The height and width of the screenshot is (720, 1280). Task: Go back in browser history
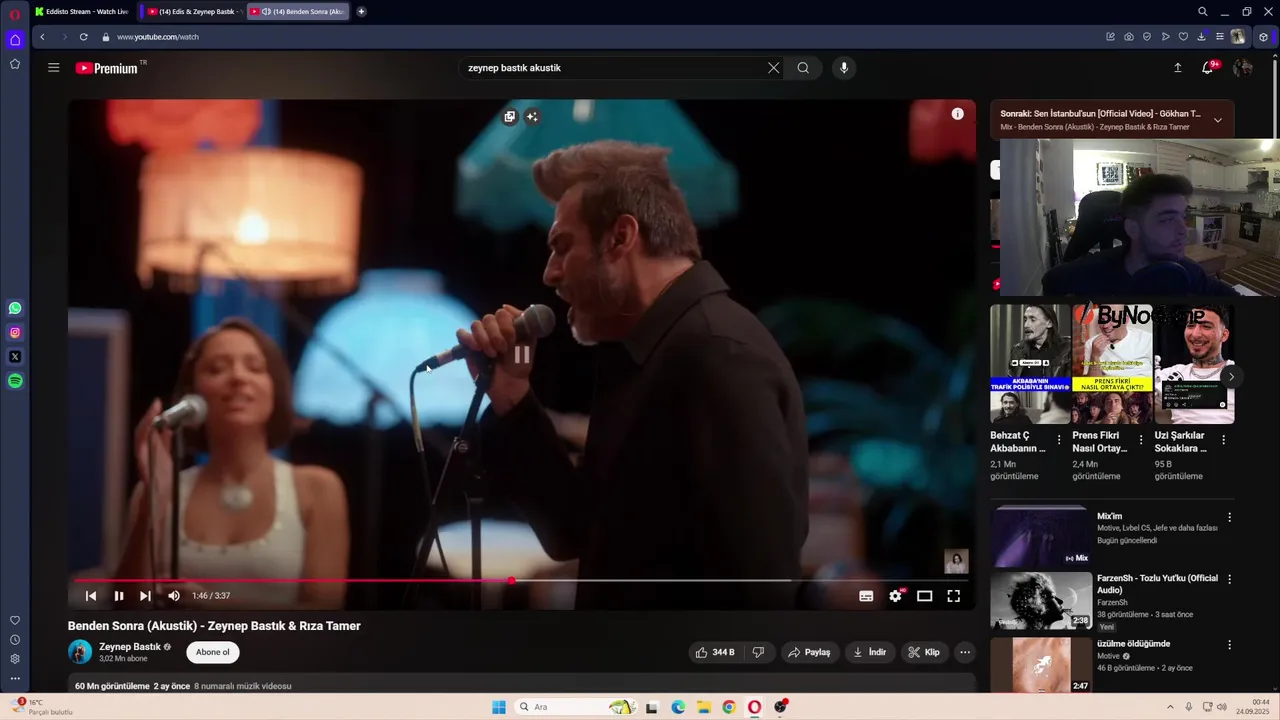[42, 37]
